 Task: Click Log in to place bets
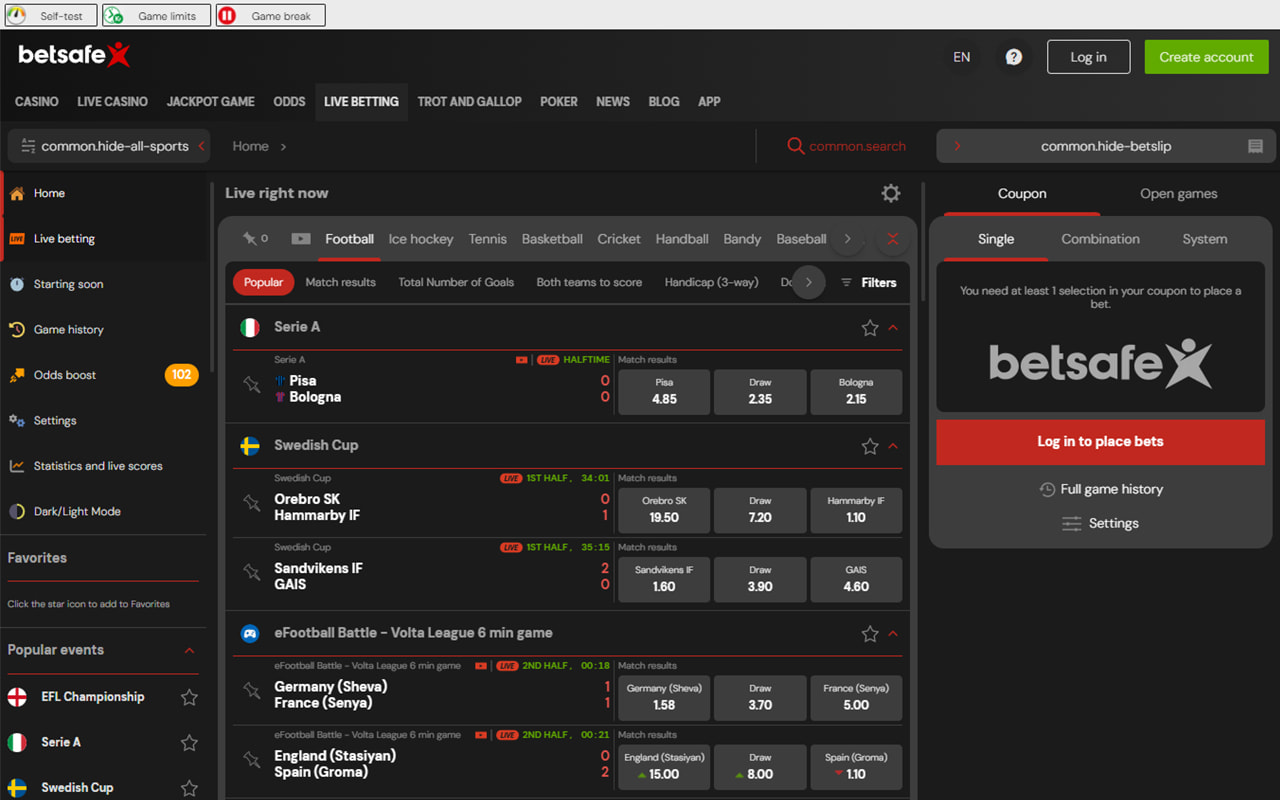tap(1100, 442)
